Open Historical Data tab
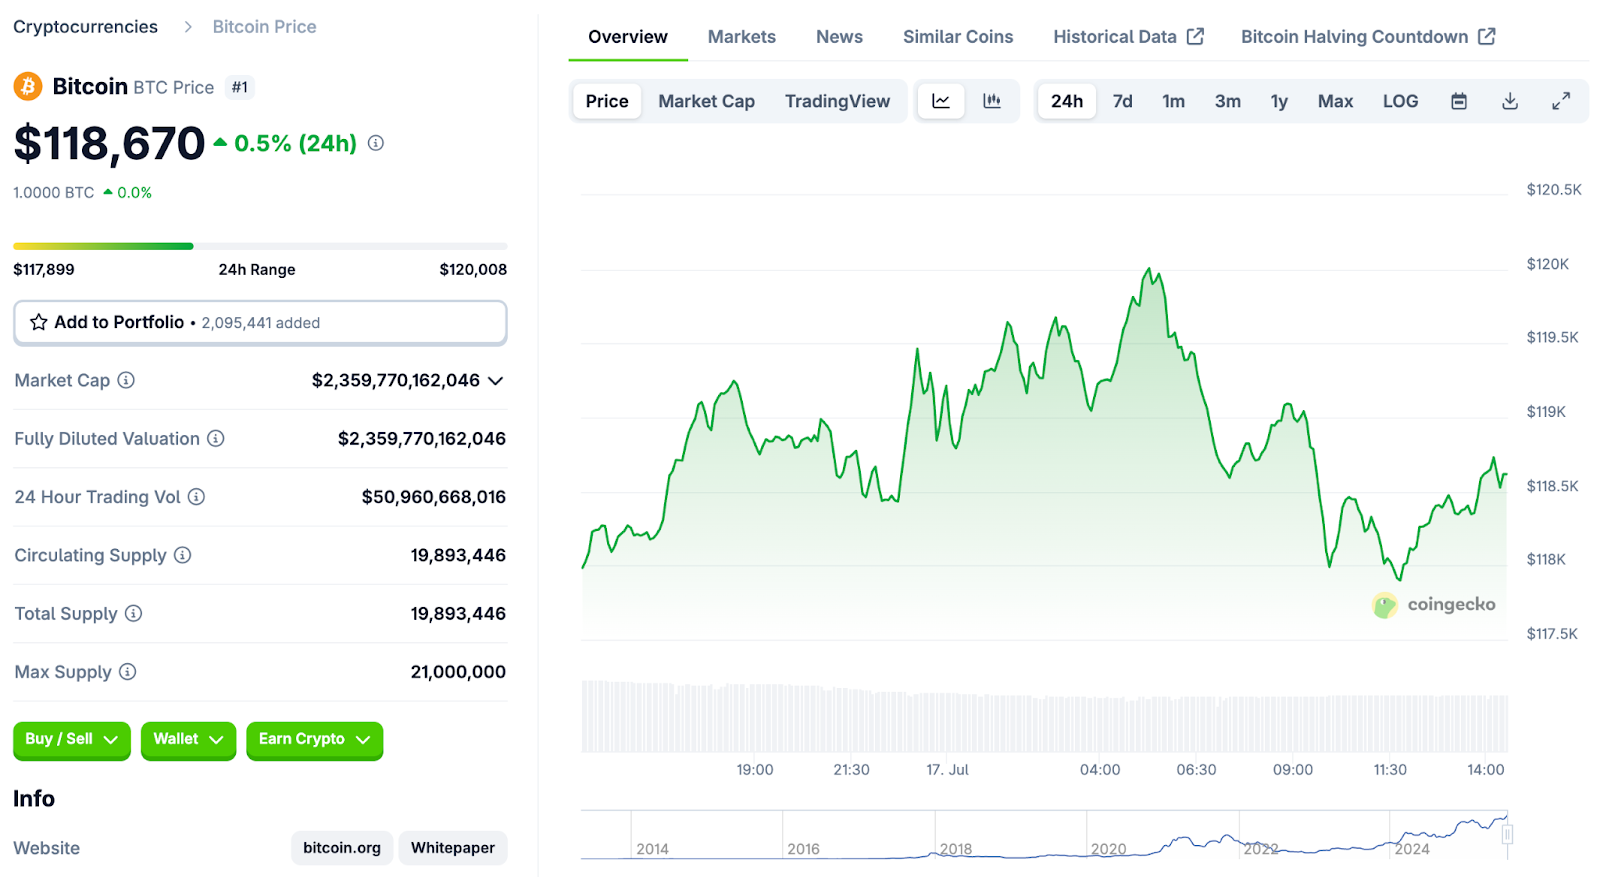 tap(1128, 37)
